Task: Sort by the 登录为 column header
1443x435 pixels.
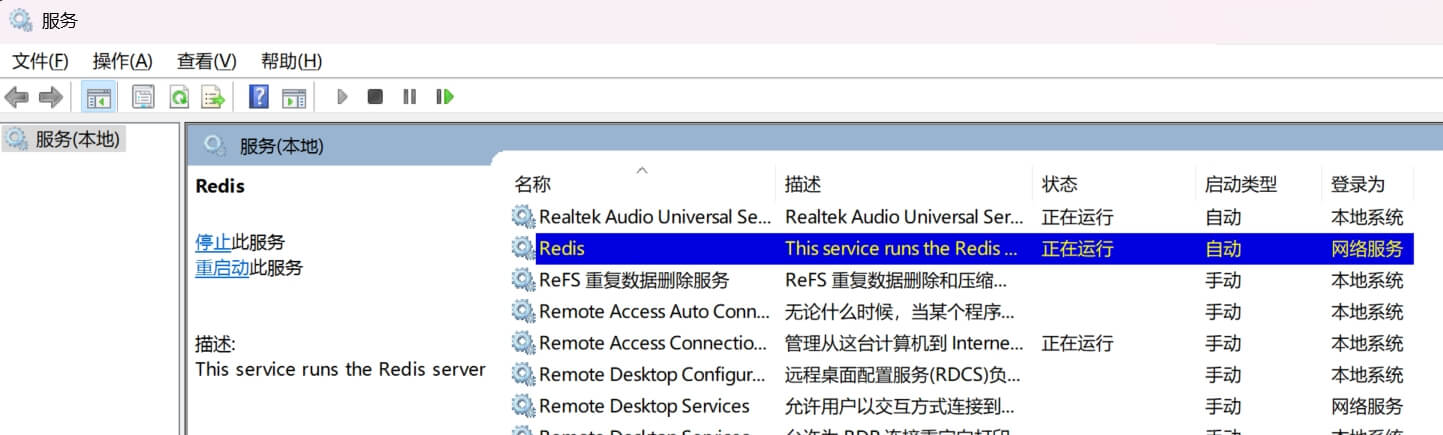Action: click(x=1358, y=185)
